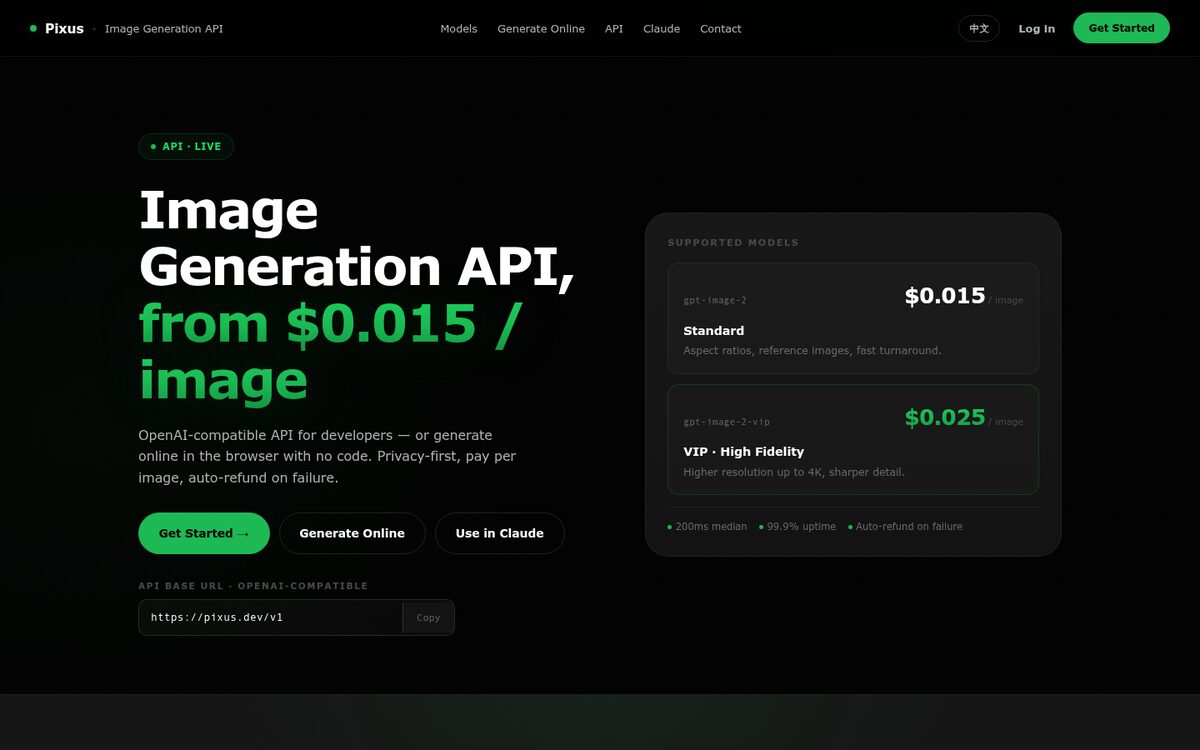Image resolution: width=1200 pixels, height=750 pixels.
Task: Click the 200ms median stat
Action: pos(707,527)
